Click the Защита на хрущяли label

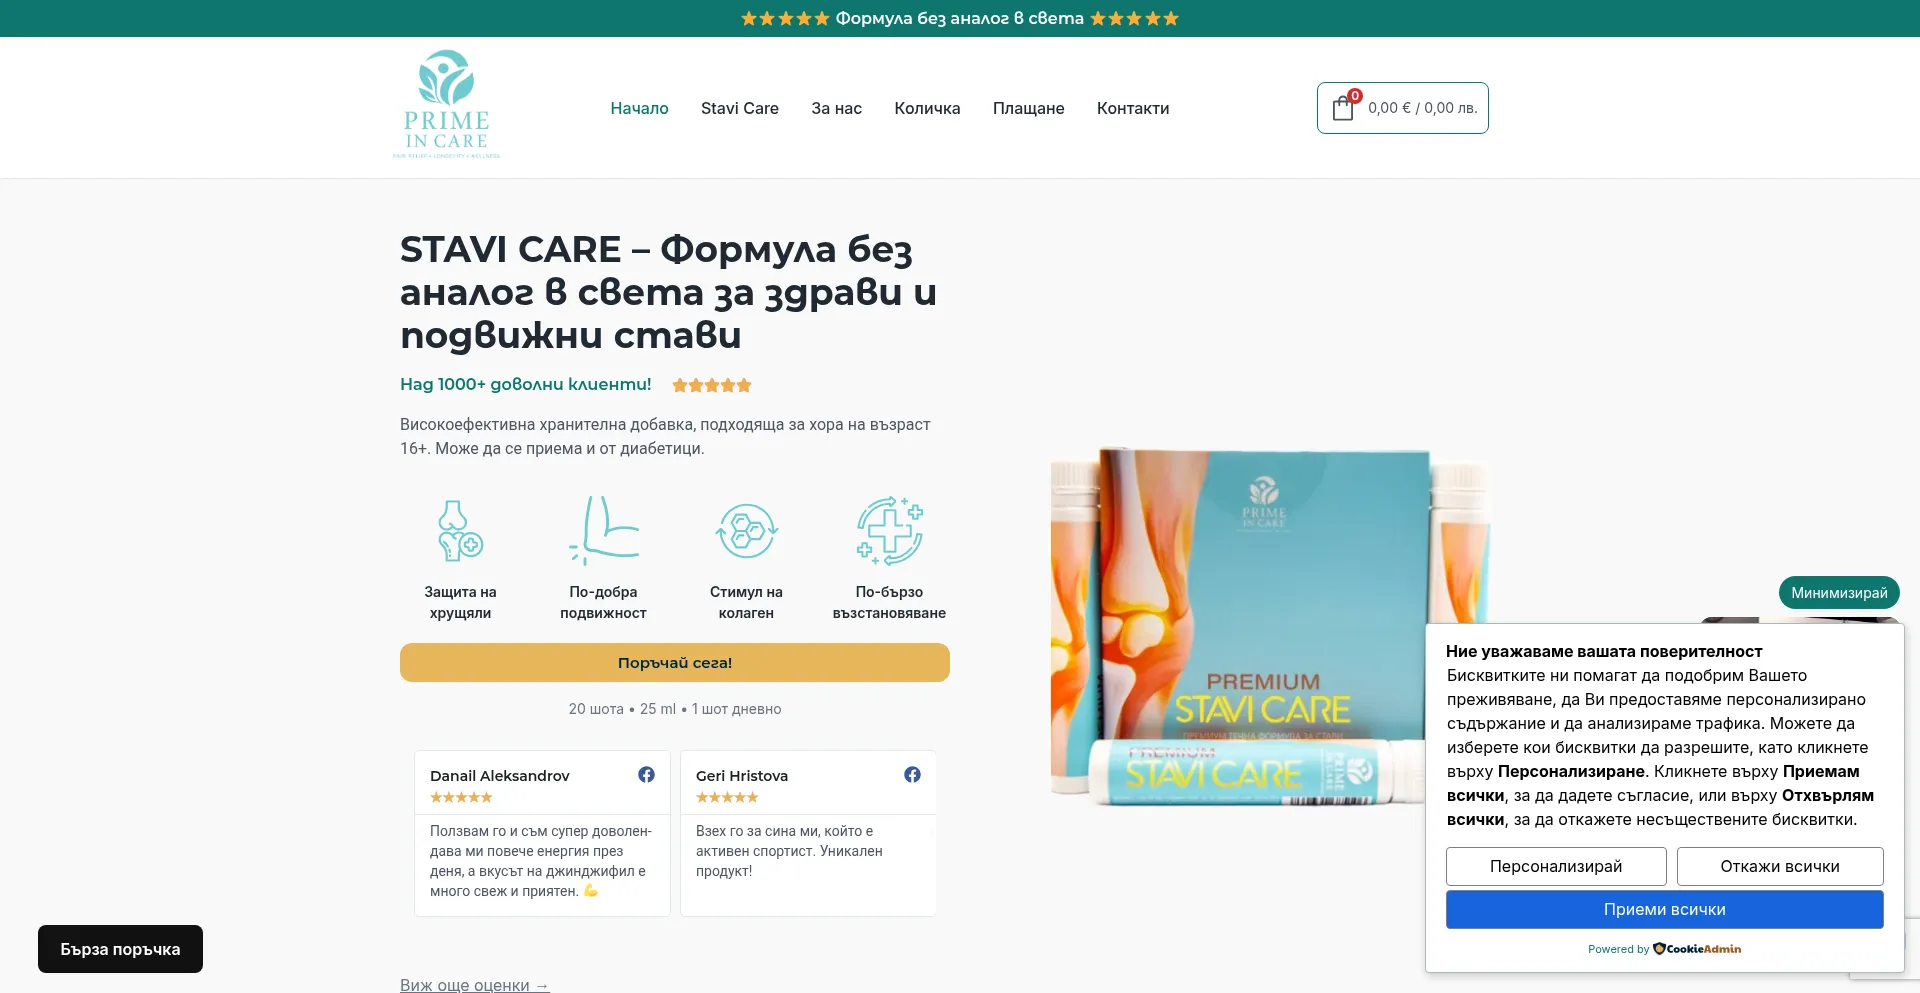[460, 602]
